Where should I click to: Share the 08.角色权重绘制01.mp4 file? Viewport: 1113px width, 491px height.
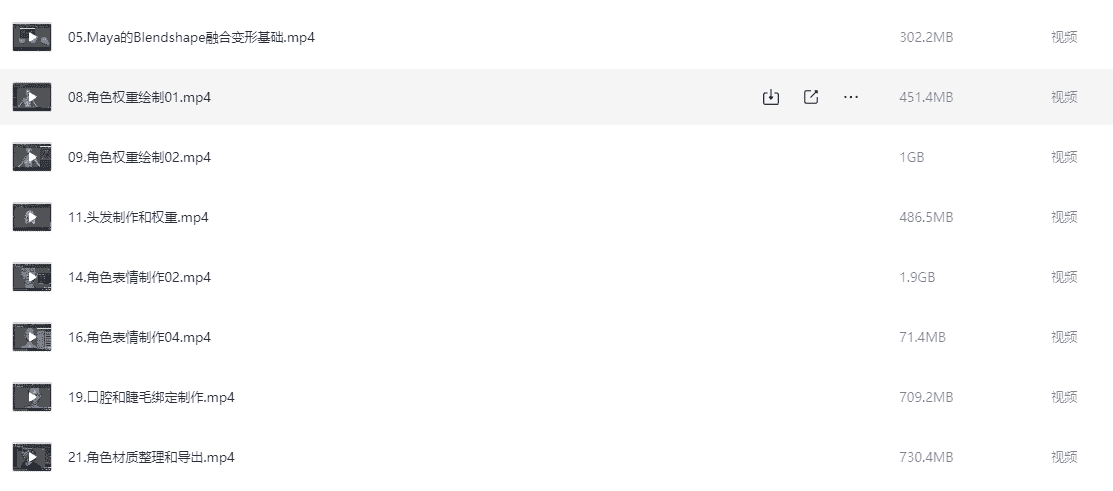[x=811, y=97]
